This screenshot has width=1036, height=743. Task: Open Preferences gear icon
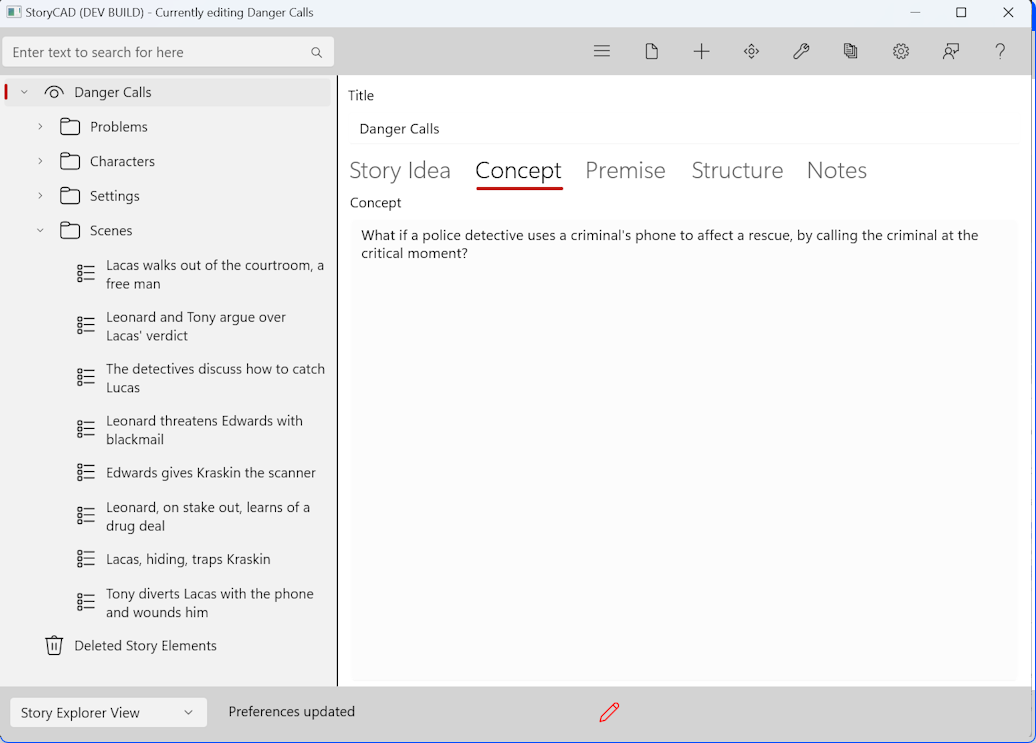[901, 52]
